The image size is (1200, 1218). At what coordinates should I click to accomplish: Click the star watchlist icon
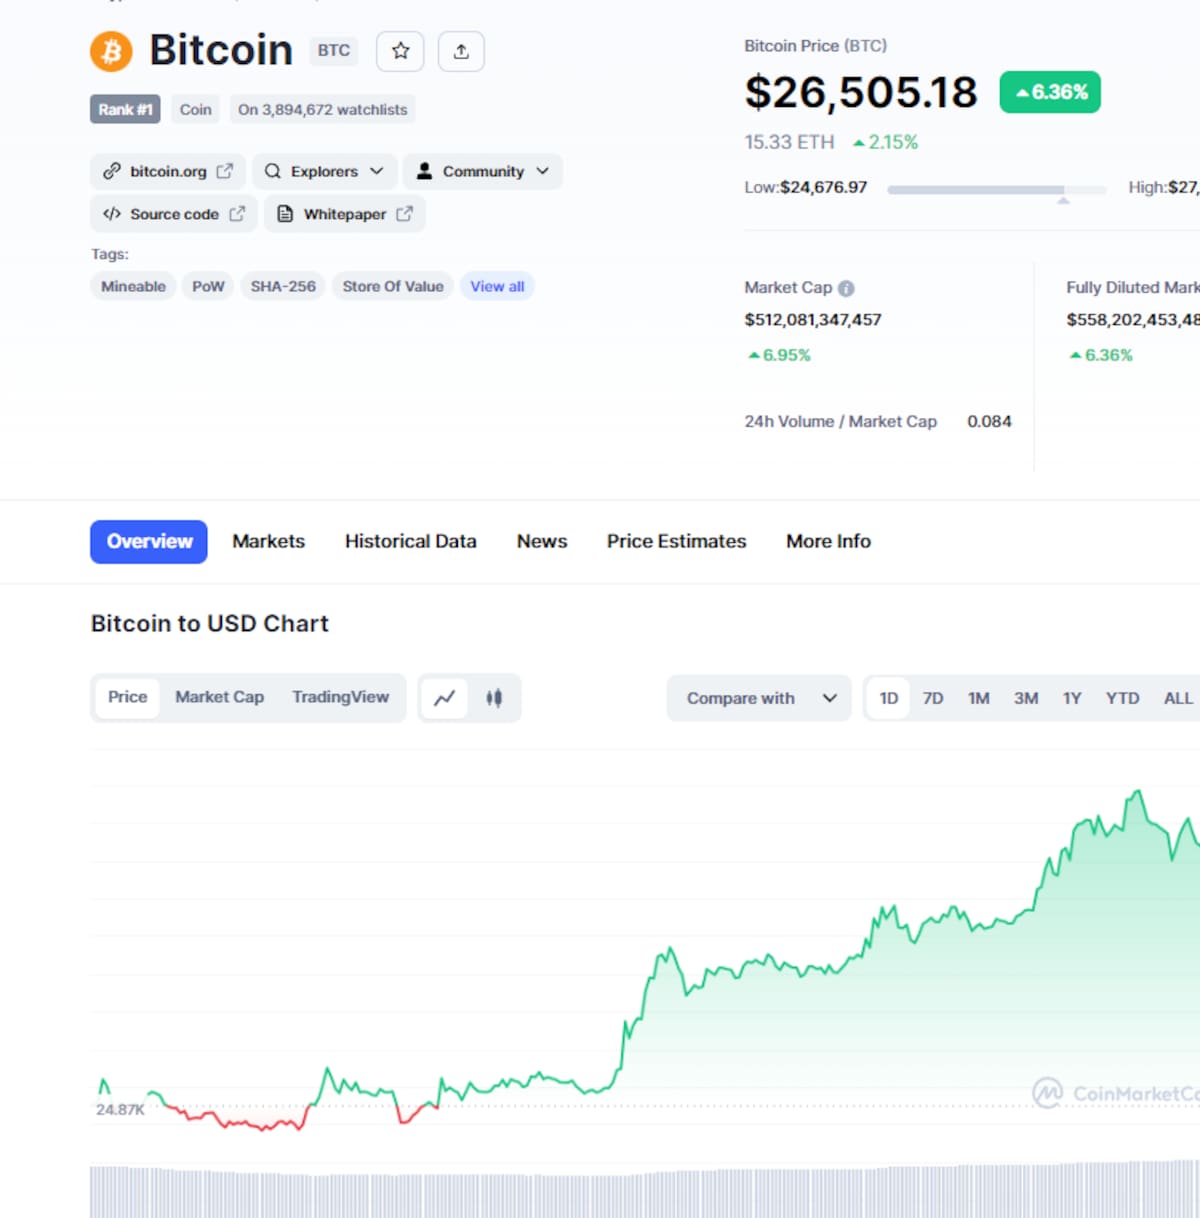click(400, 51)
